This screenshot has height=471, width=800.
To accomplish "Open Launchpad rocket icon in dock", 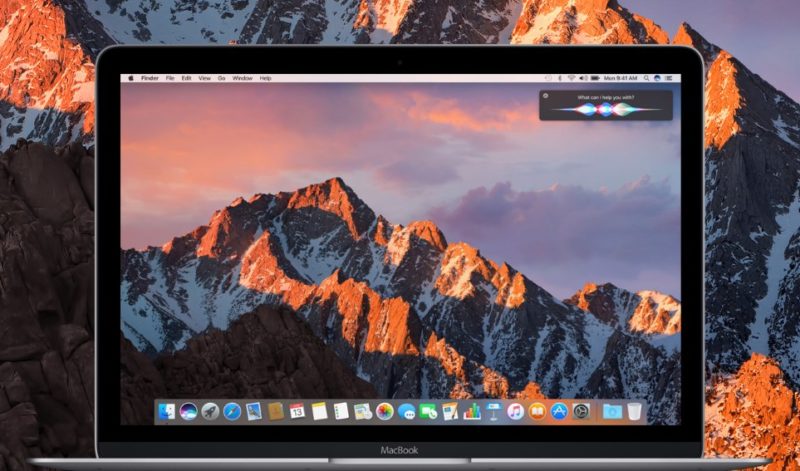I will [210, 411].
